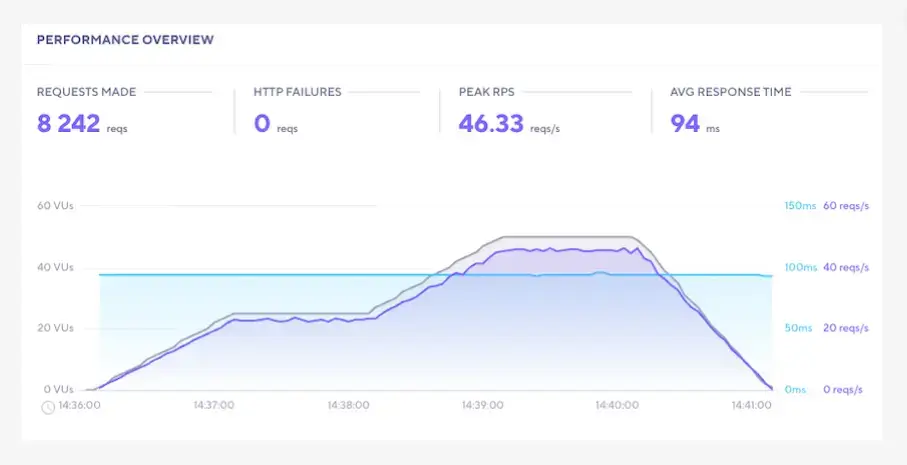Click the 14:37:00 time label
The height and width of the screenshot is (465, 907).
(214, 405)
